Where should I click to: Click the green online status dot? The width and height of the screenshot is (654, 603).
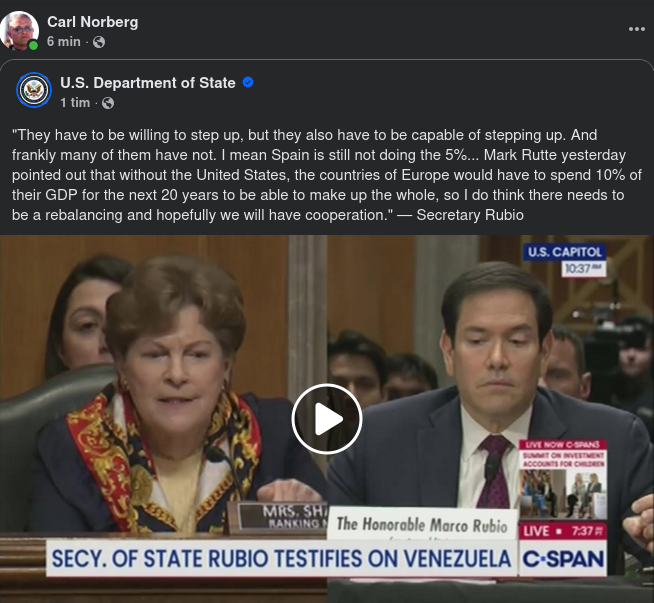coord(33,45)
